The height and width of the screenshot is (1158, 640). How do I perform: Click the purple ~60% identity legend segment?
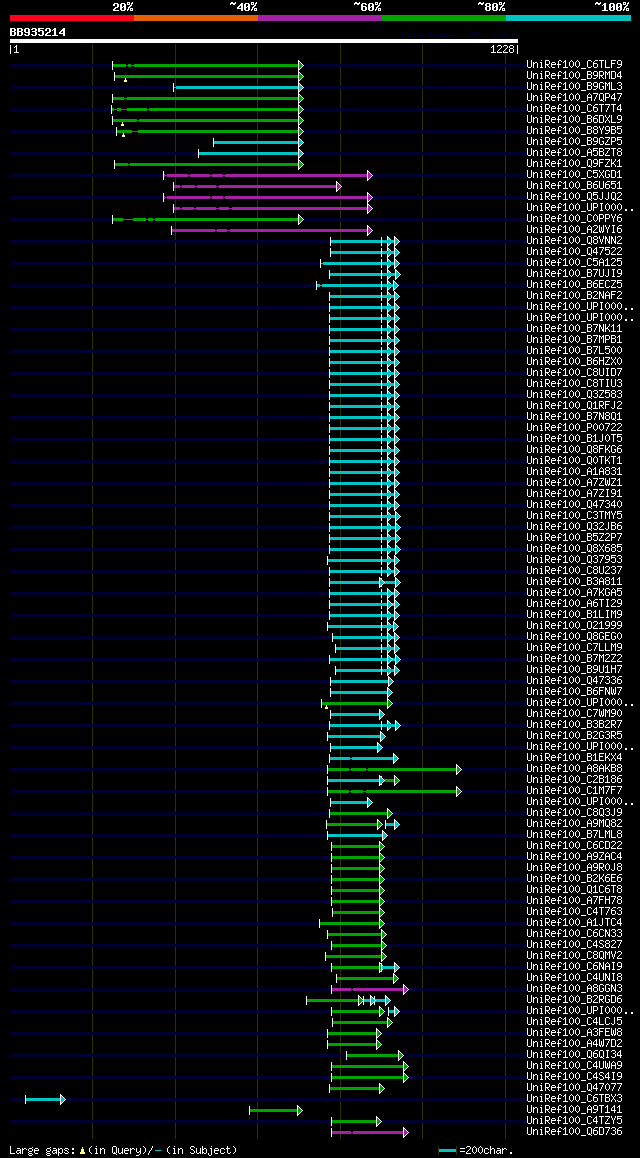pyautogui.click(x=320, y=17)
